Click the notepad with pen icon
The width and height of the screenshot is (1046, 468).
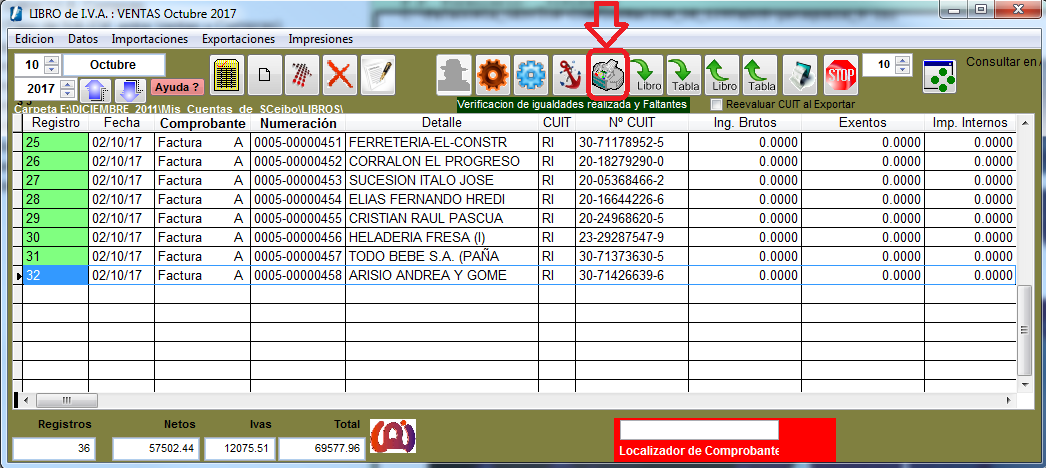(x=377, y=75)
